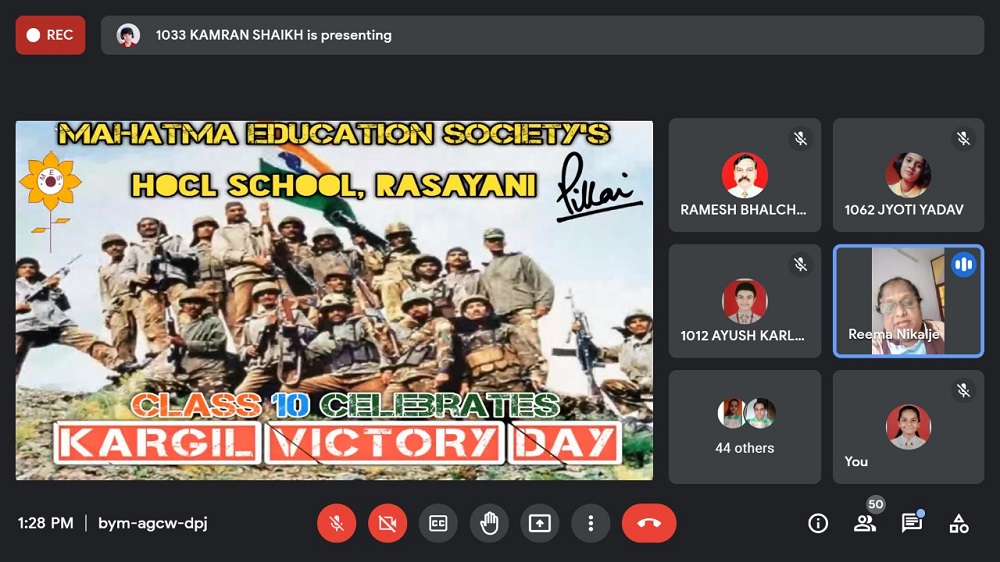Leave the call with the red hang-up button
The width and height of the screenshot is (1000, 562).
(649, 523)
